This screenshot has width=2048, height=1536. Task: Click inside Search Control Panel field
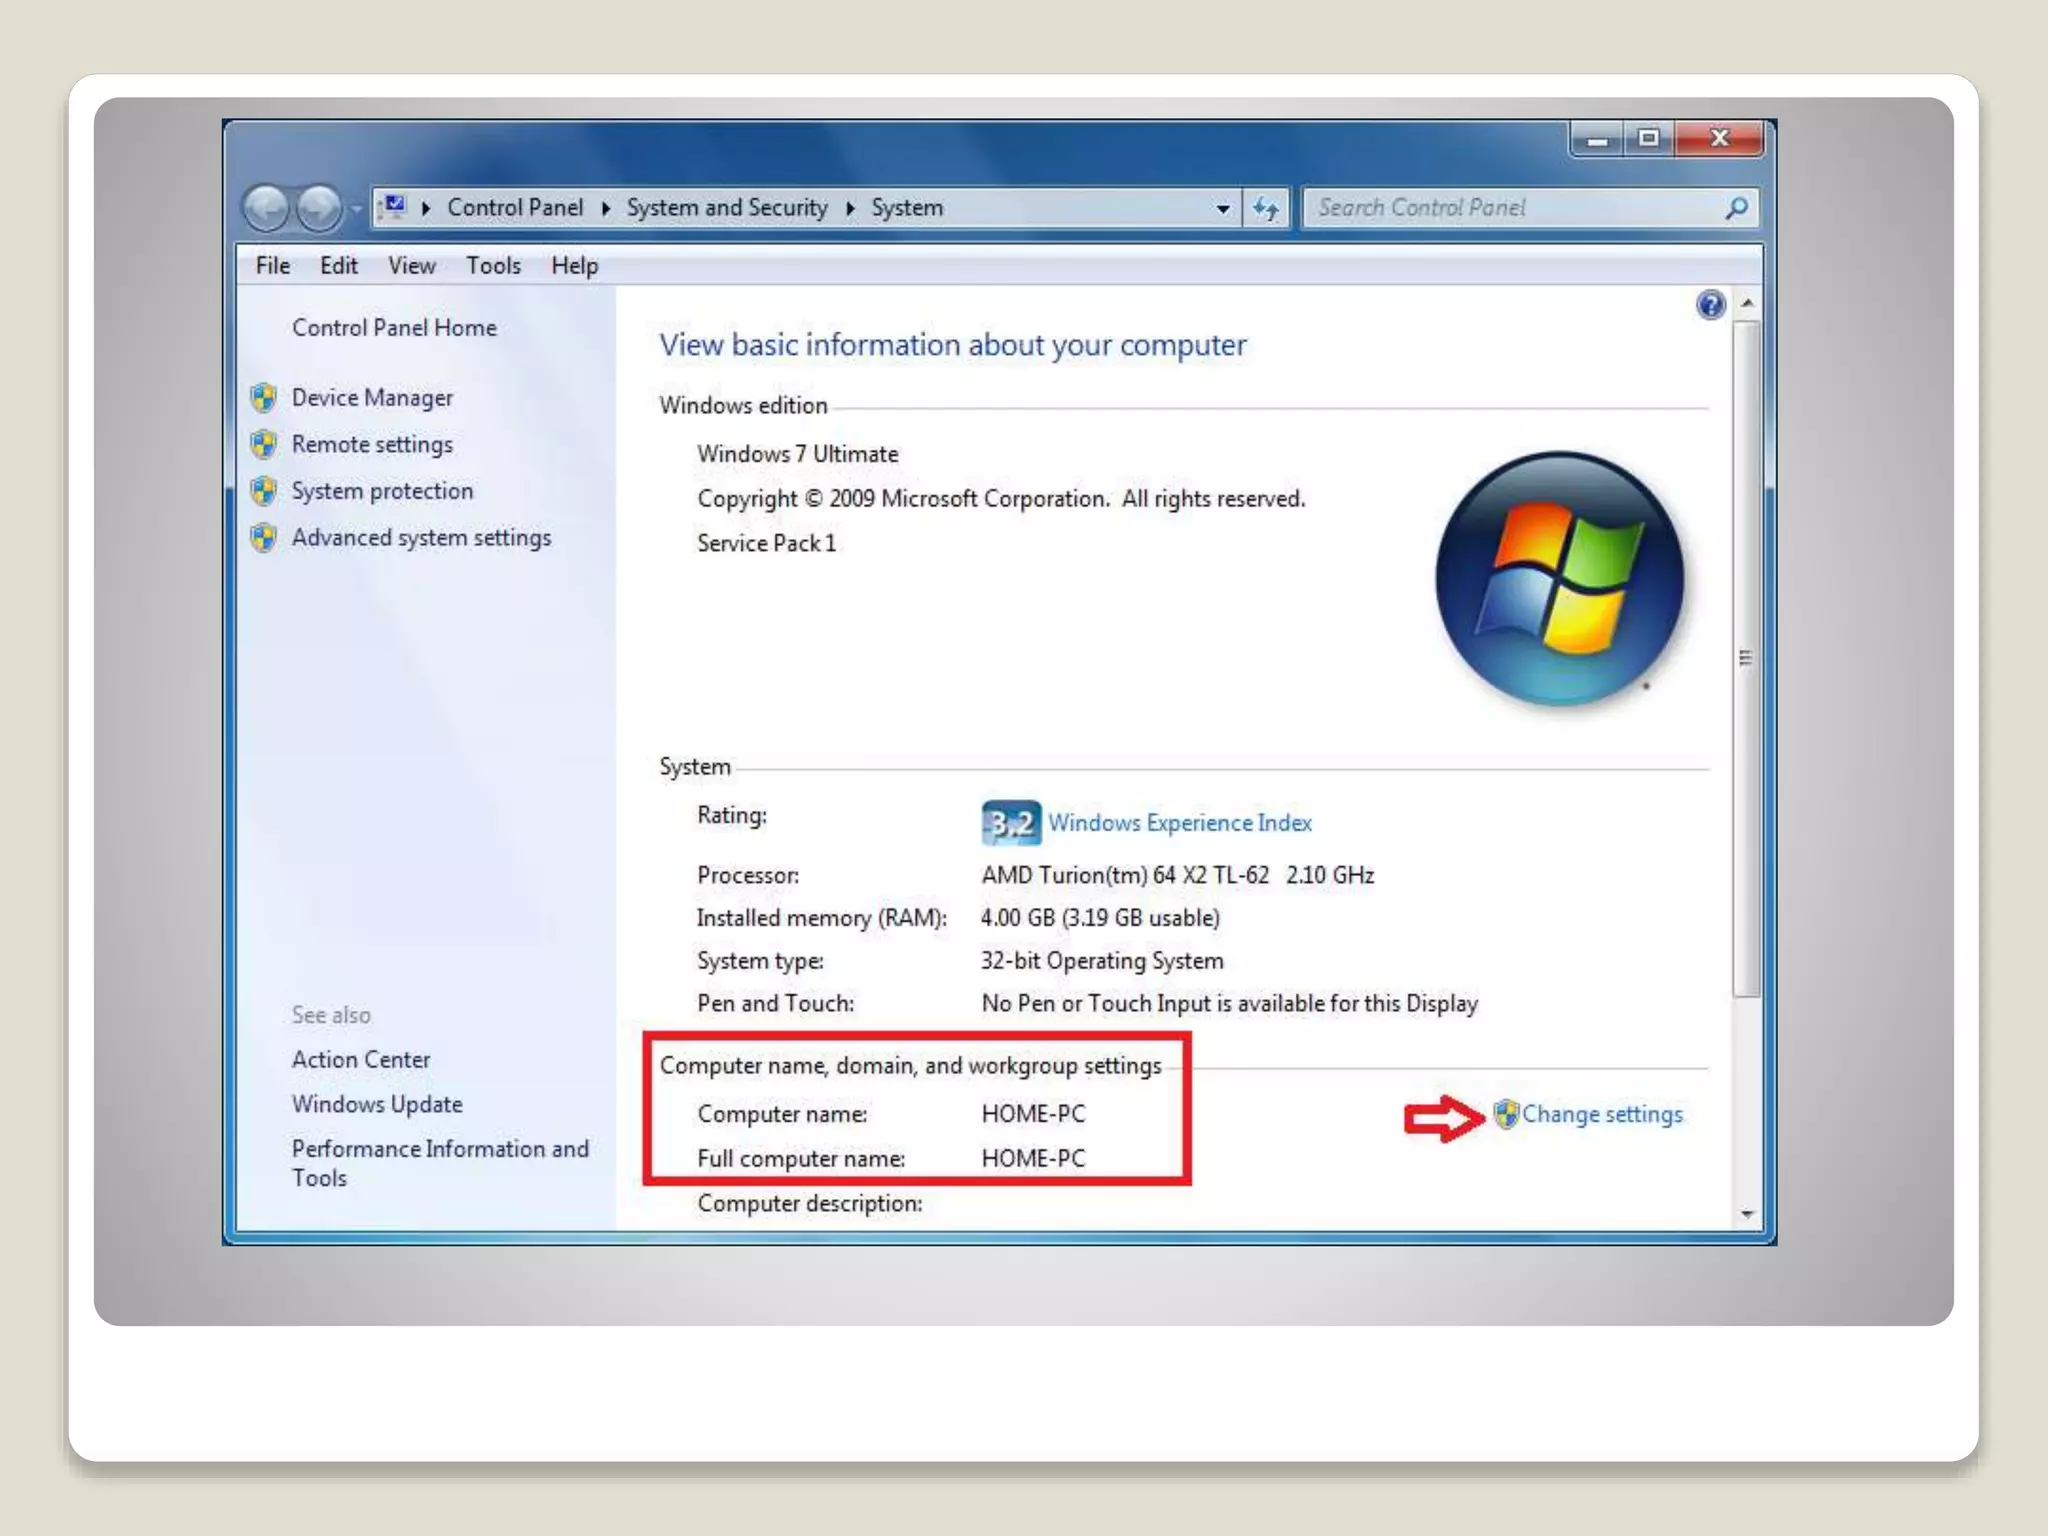coord(1500,208)
